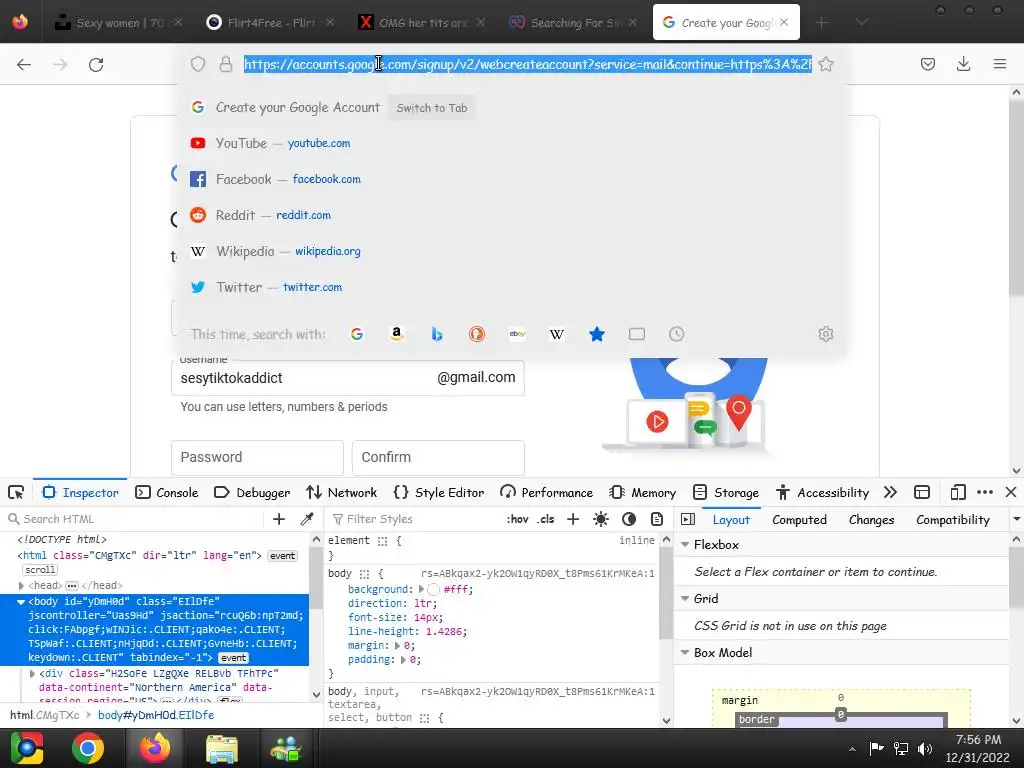
Task: Search with Google in the urlbar
Action: (357, 334)
